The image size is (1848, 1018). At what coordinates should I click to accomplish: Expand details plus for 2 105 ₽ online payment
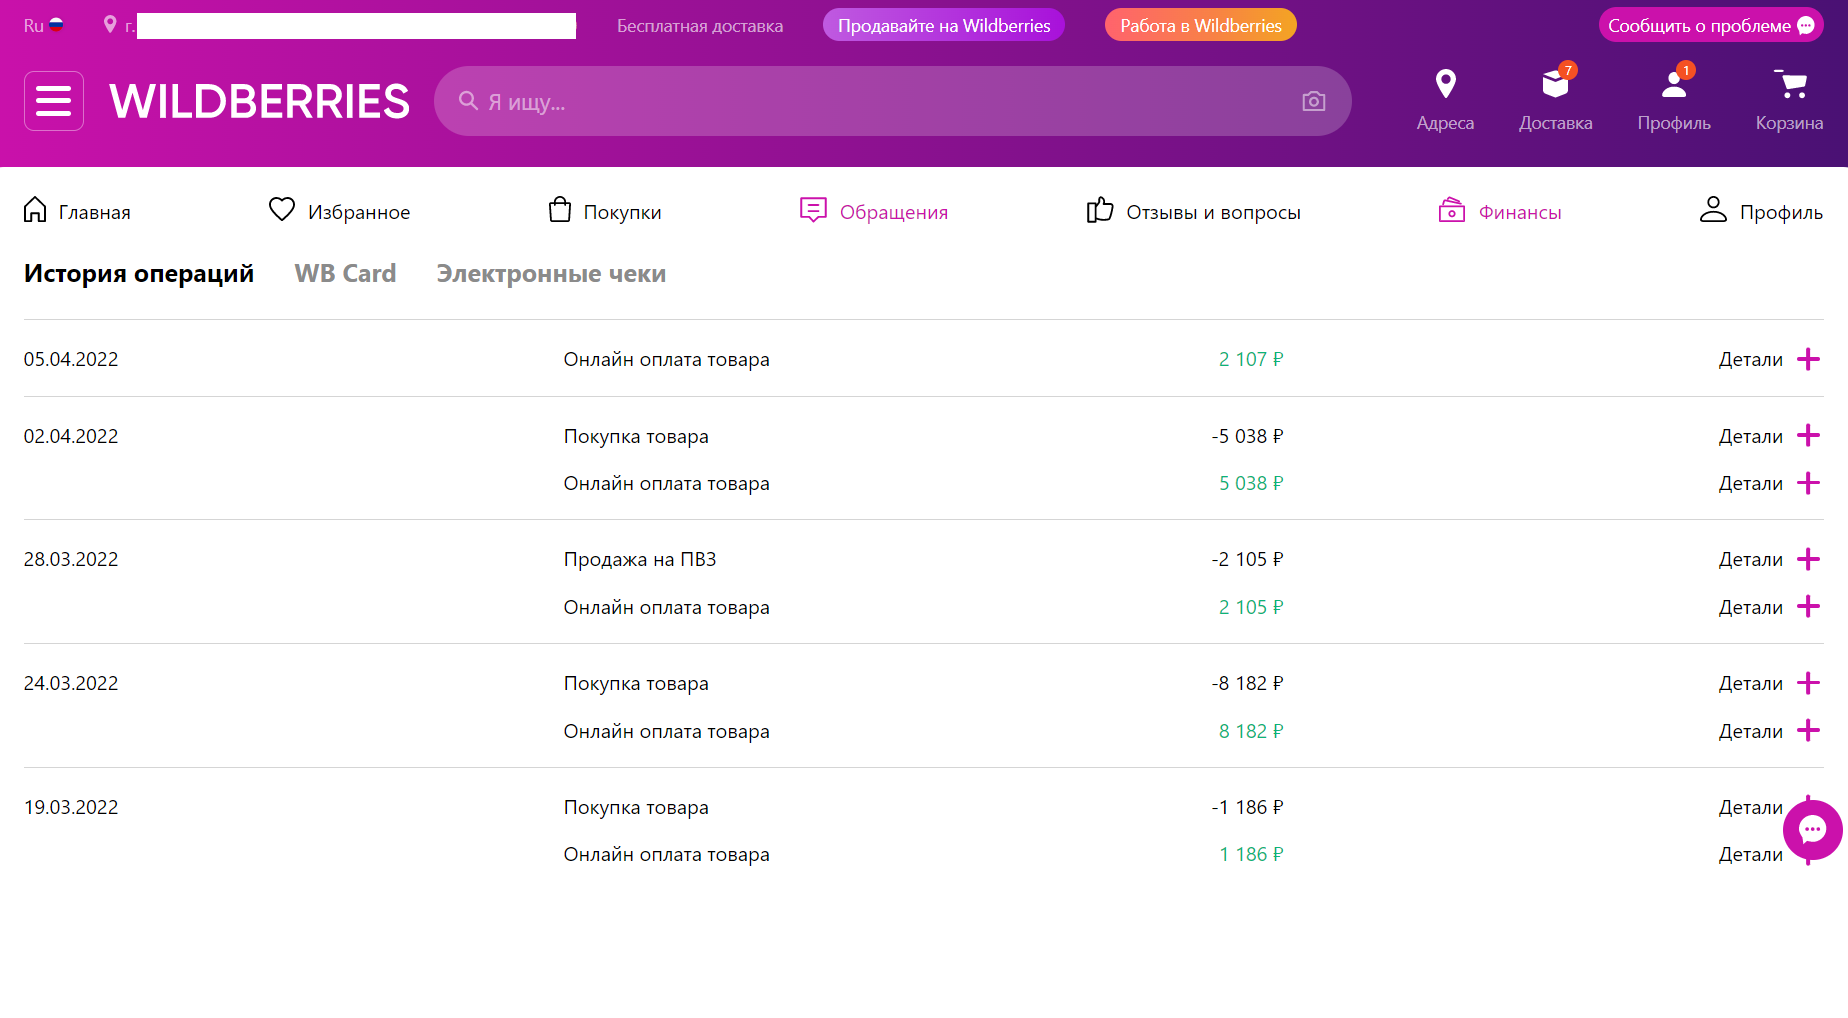(x=1808, y=607)
